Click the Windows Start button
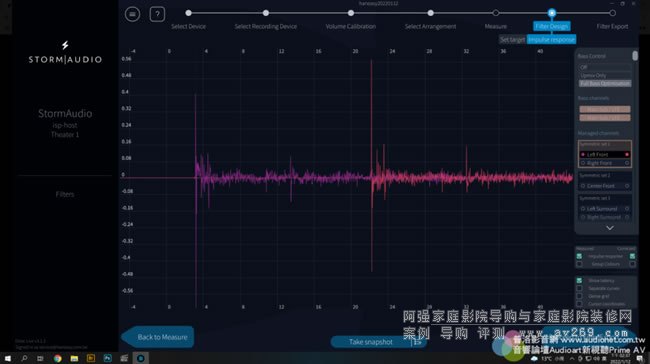The width and height of the screenshot is (650, 364). click(7, 359)
